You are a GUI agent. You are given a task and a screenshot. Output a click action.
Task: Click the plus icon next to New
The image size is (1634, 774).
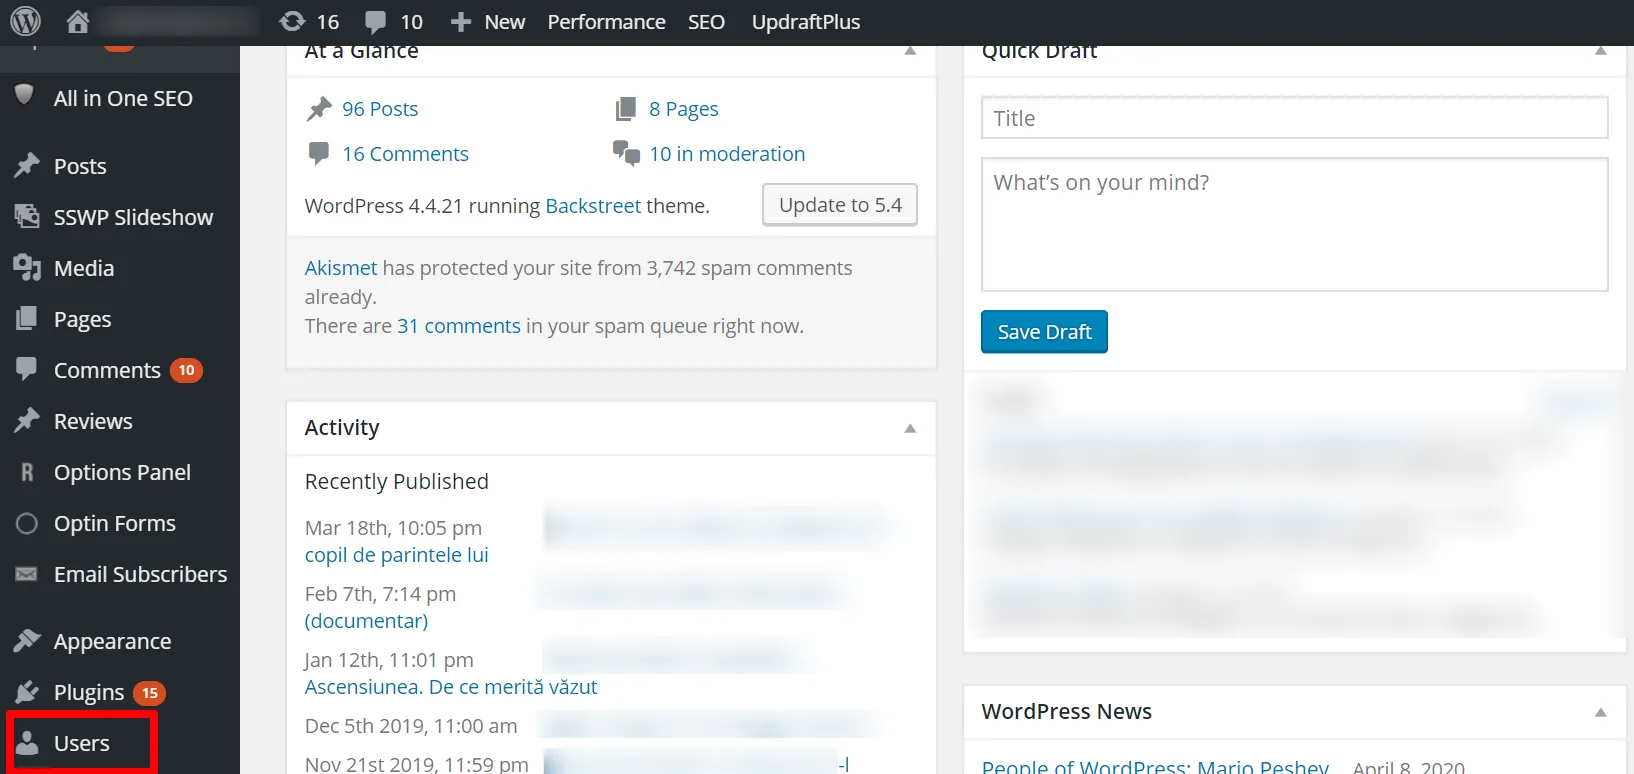click(x=460, y=21)
